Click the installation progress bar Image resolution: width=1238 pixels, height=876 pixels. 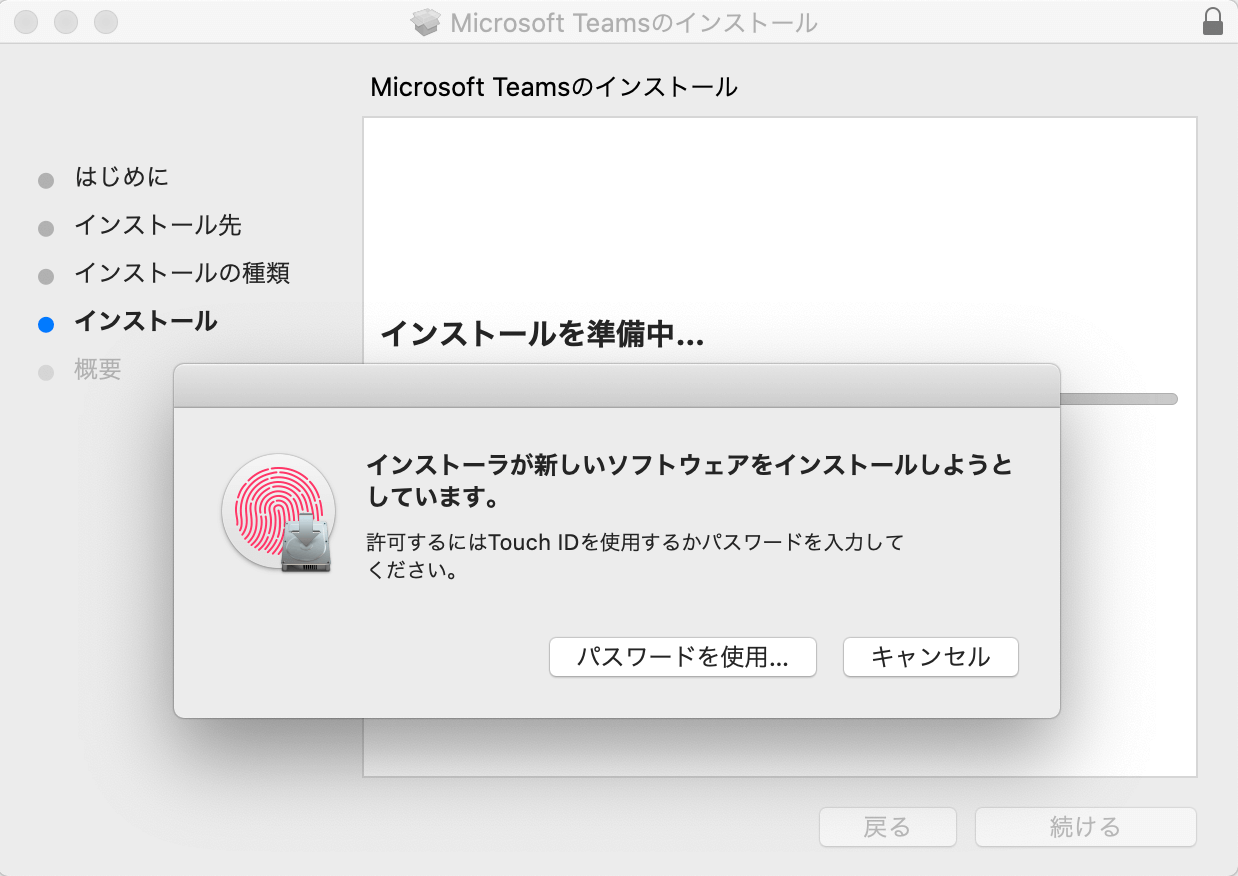(1118, 399)
